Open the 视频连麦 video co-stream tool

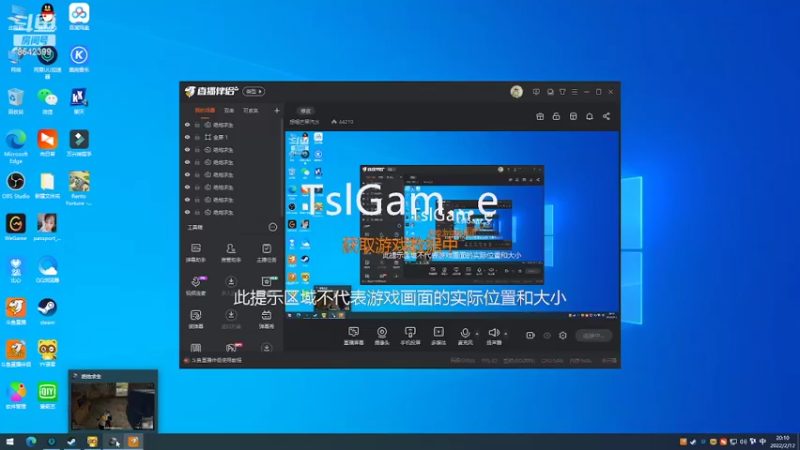(x=196, y=286)
